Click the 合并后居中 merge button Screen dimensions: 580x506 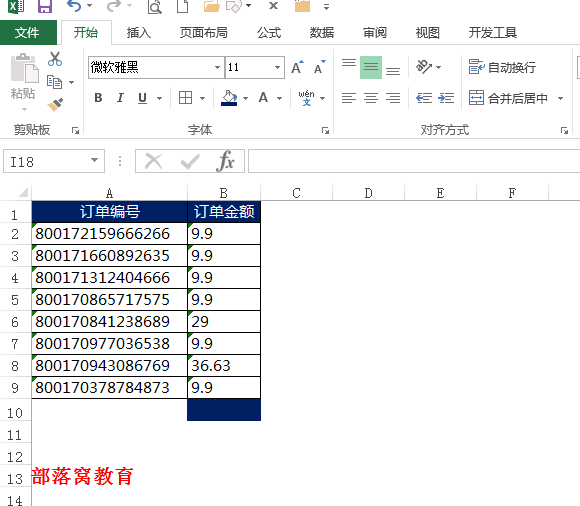(x=509, y=98)
